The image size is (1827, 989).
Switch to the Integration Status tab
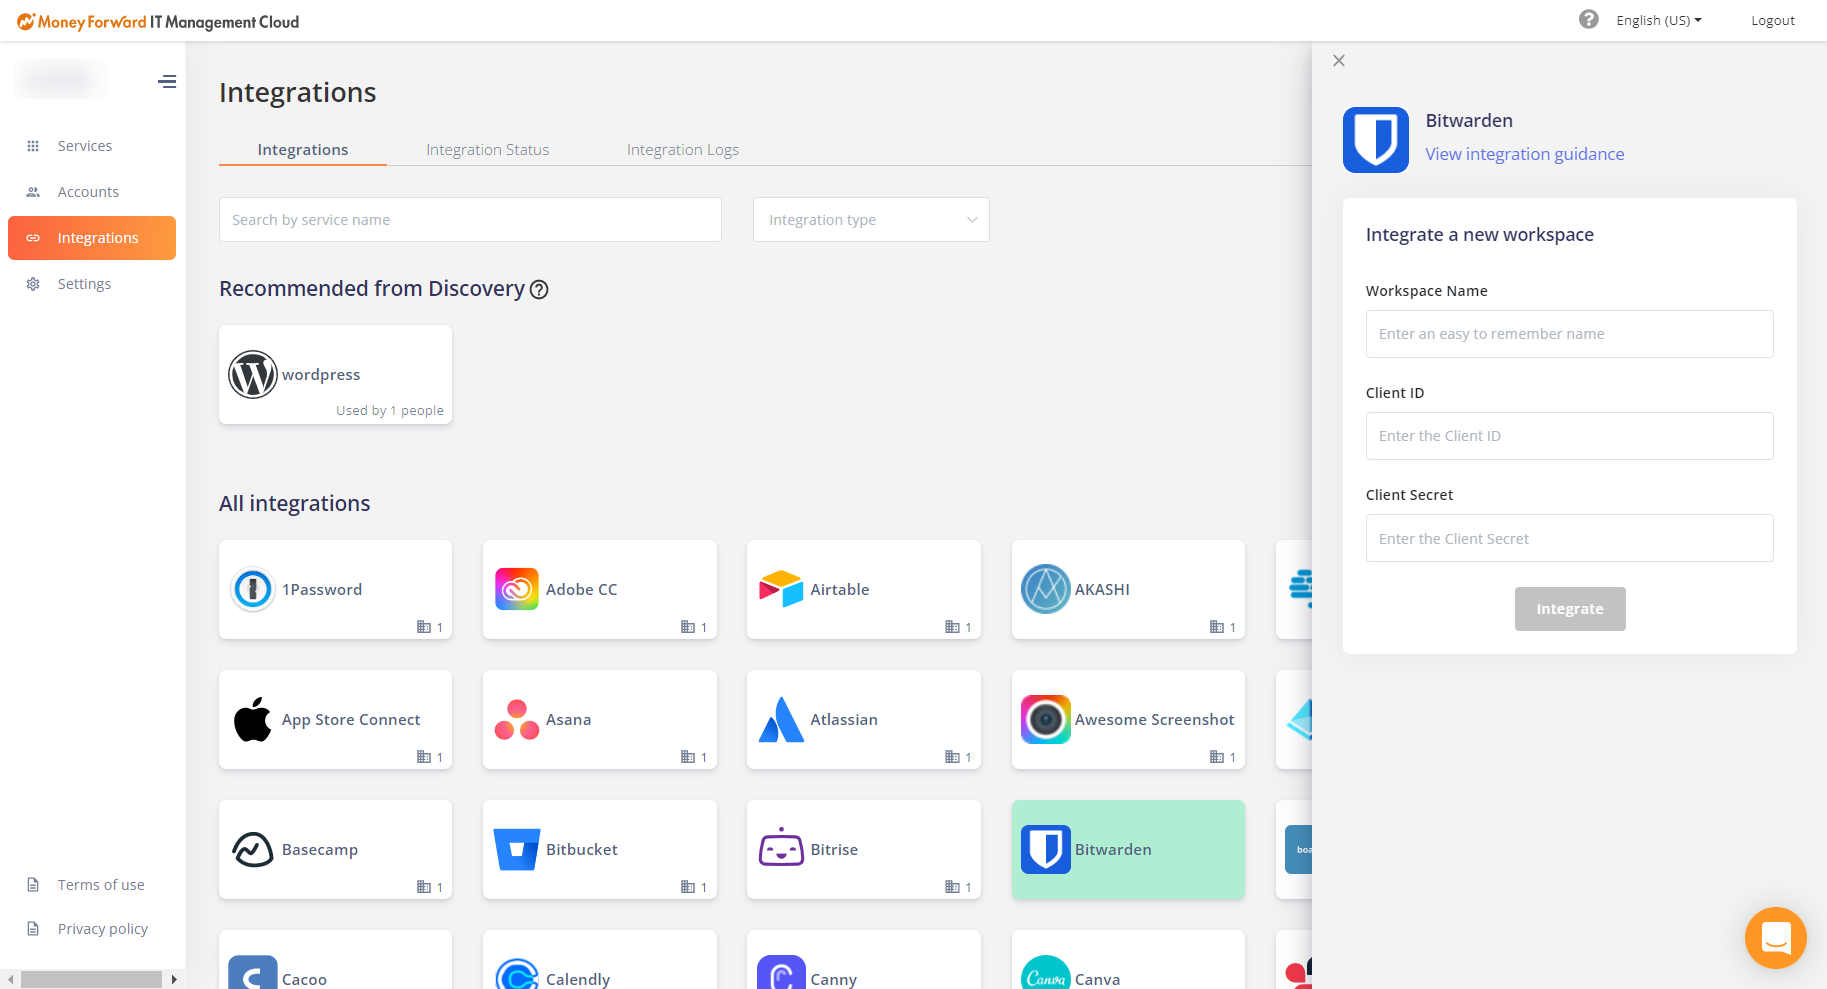point(488,150)
